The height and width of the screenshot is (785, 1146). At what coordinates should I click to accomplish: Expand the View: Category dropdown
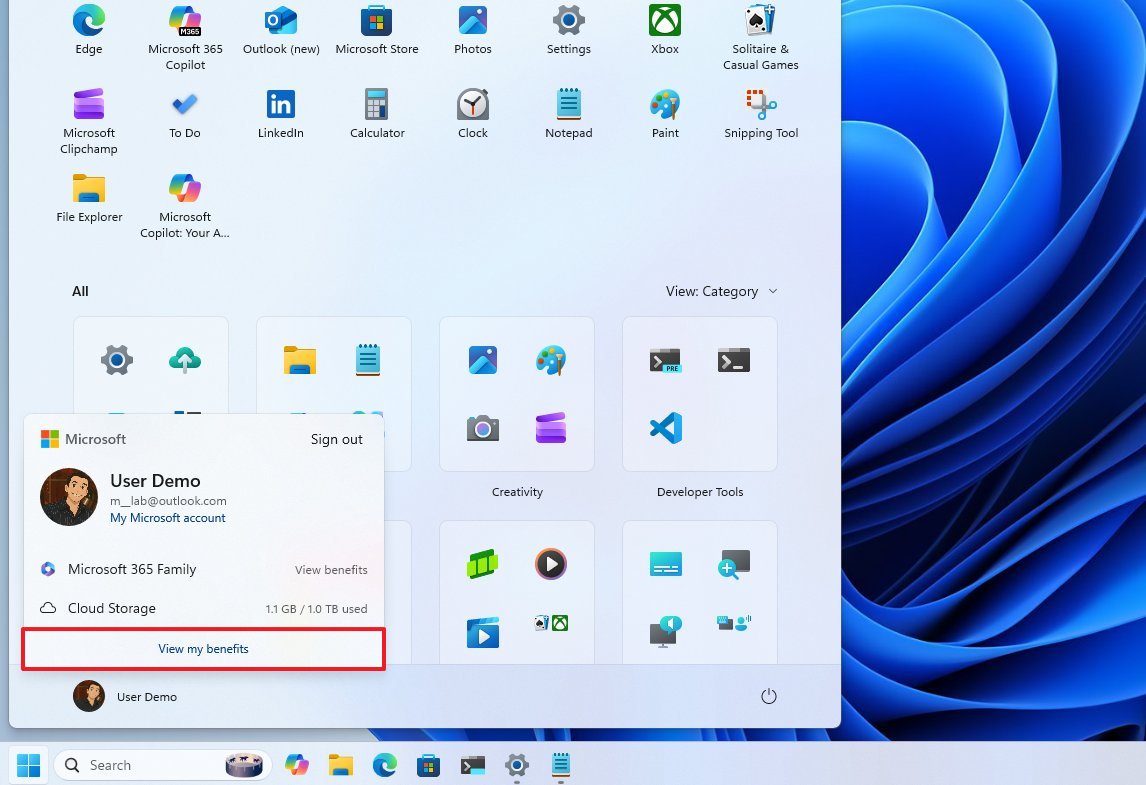click(x=722, y=291)
